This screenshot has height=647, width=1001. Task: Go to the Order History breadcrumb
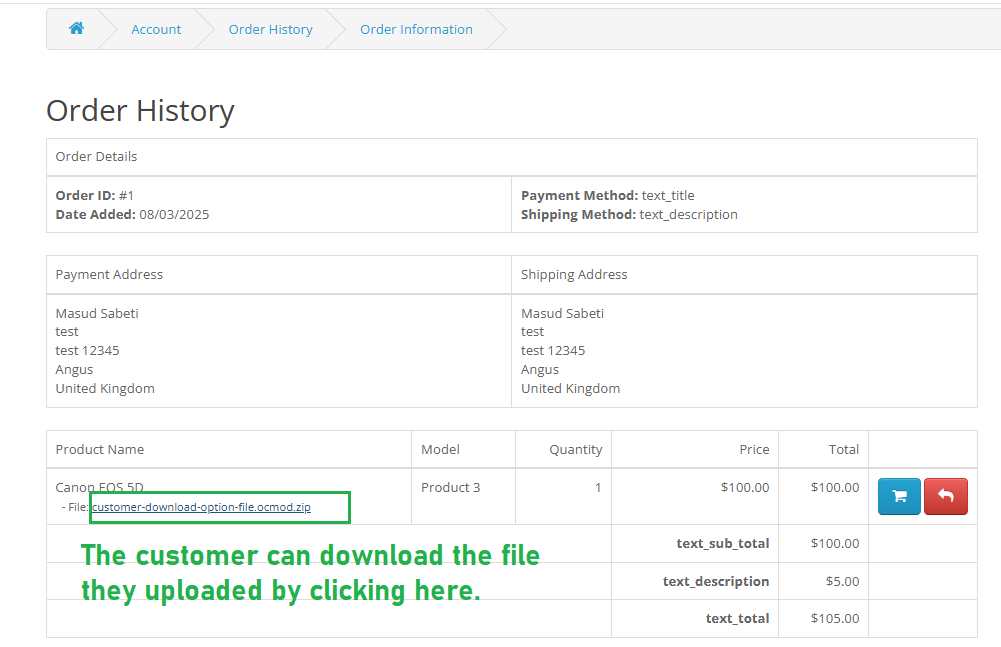tap(270, 29)
